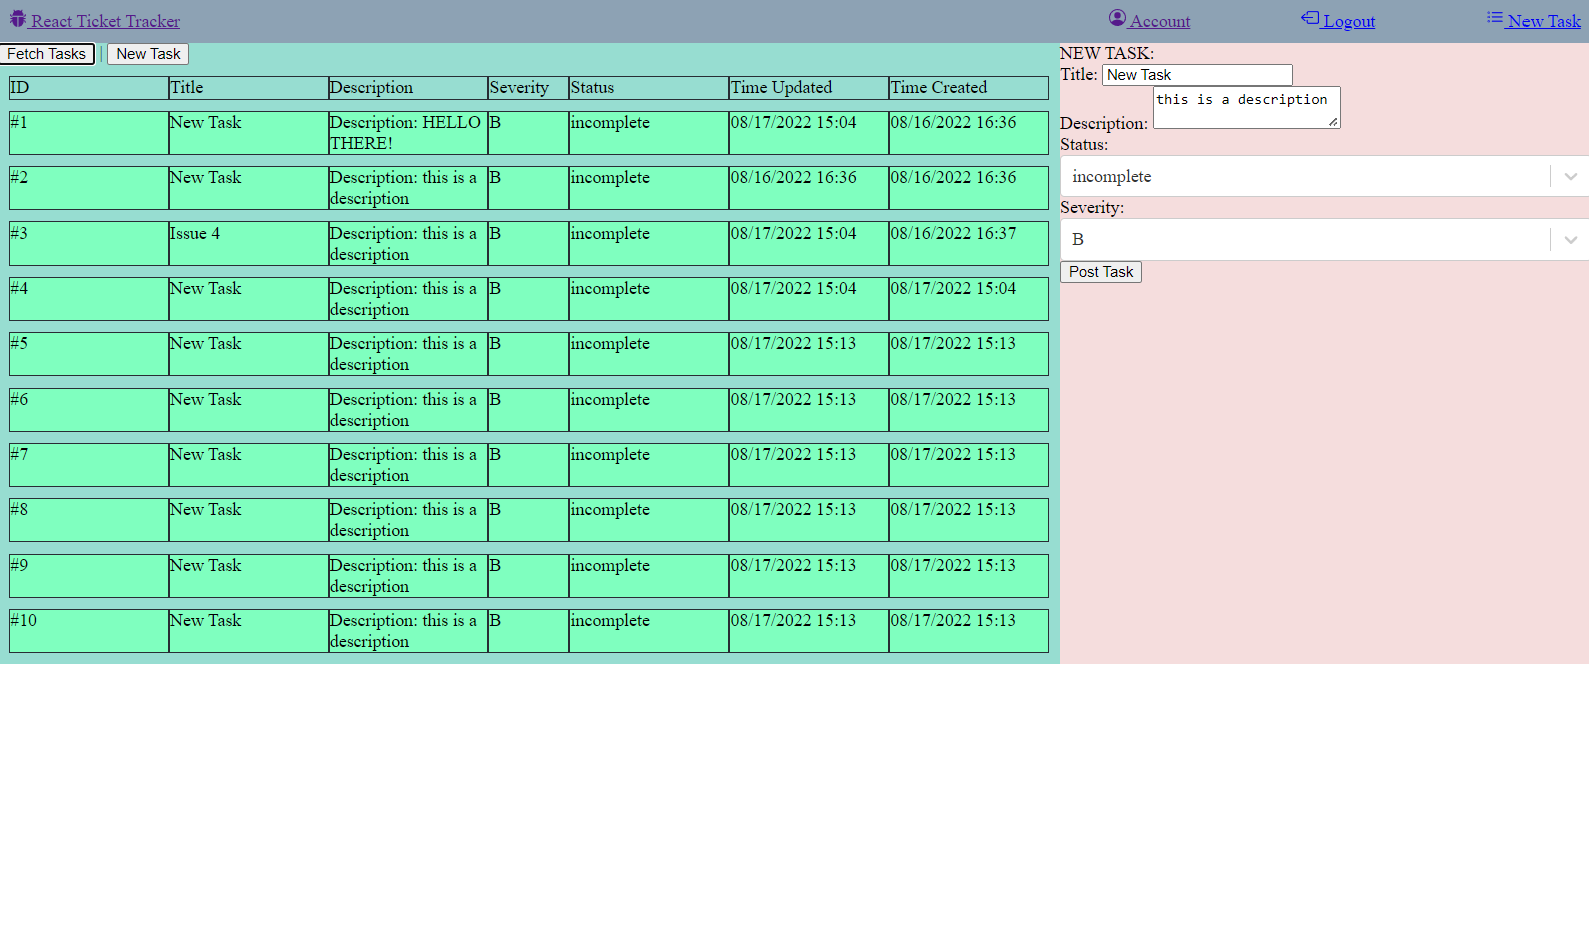This screenshot has width=1589, height=931.
Task: Open the Account link in navbar
Action: tap(1159, 21)
